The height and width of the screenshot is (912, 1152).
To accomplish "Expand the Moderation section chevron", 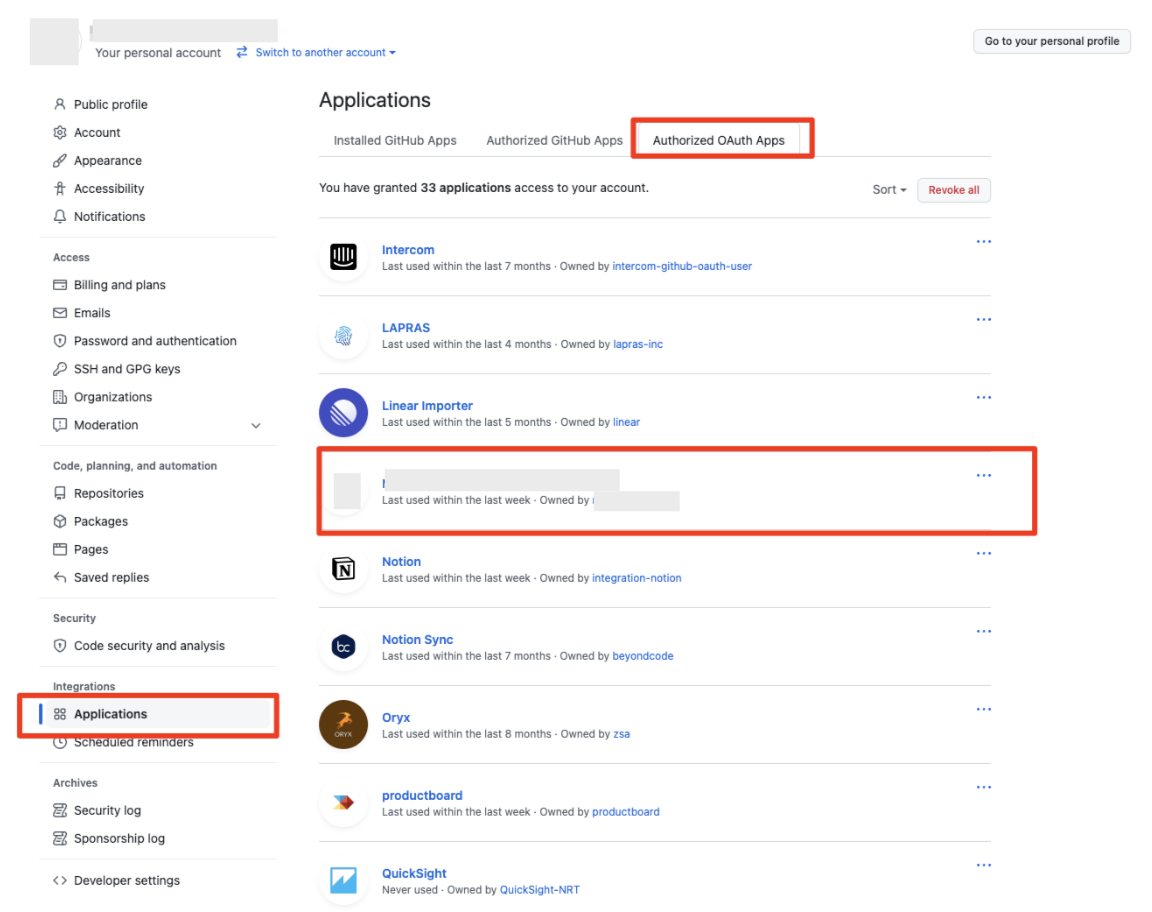I will [256, 426].
